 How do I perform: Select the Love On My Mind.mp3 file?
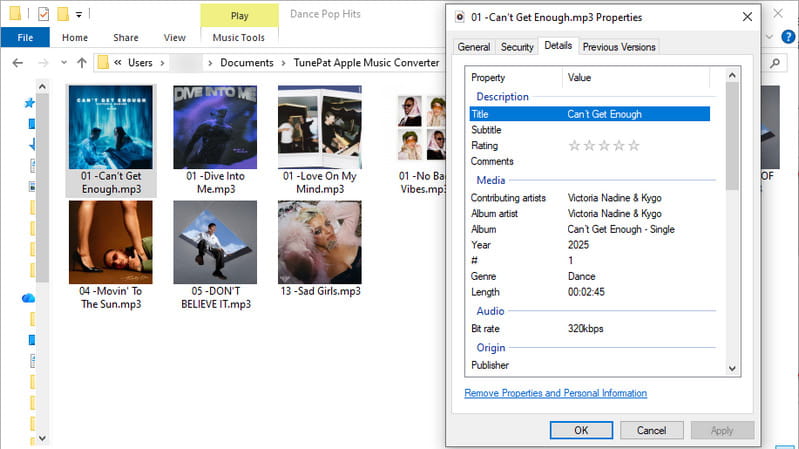tap(319, 140)
